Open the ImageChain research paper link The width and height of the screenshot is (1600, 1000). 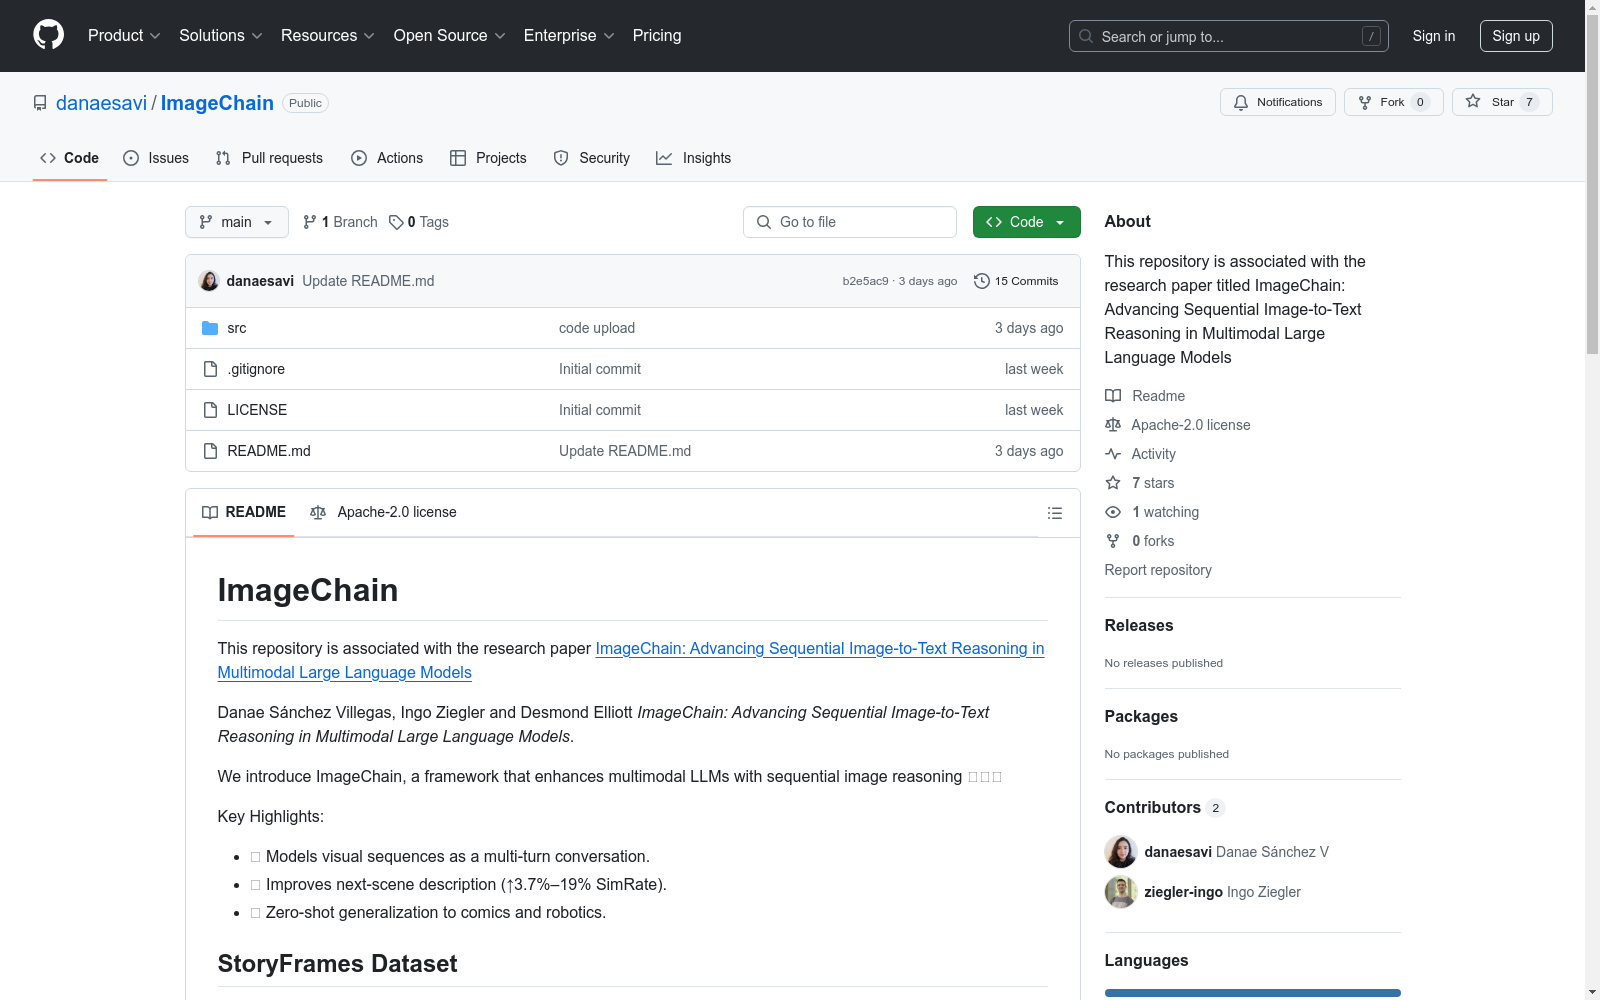[631, 660]
